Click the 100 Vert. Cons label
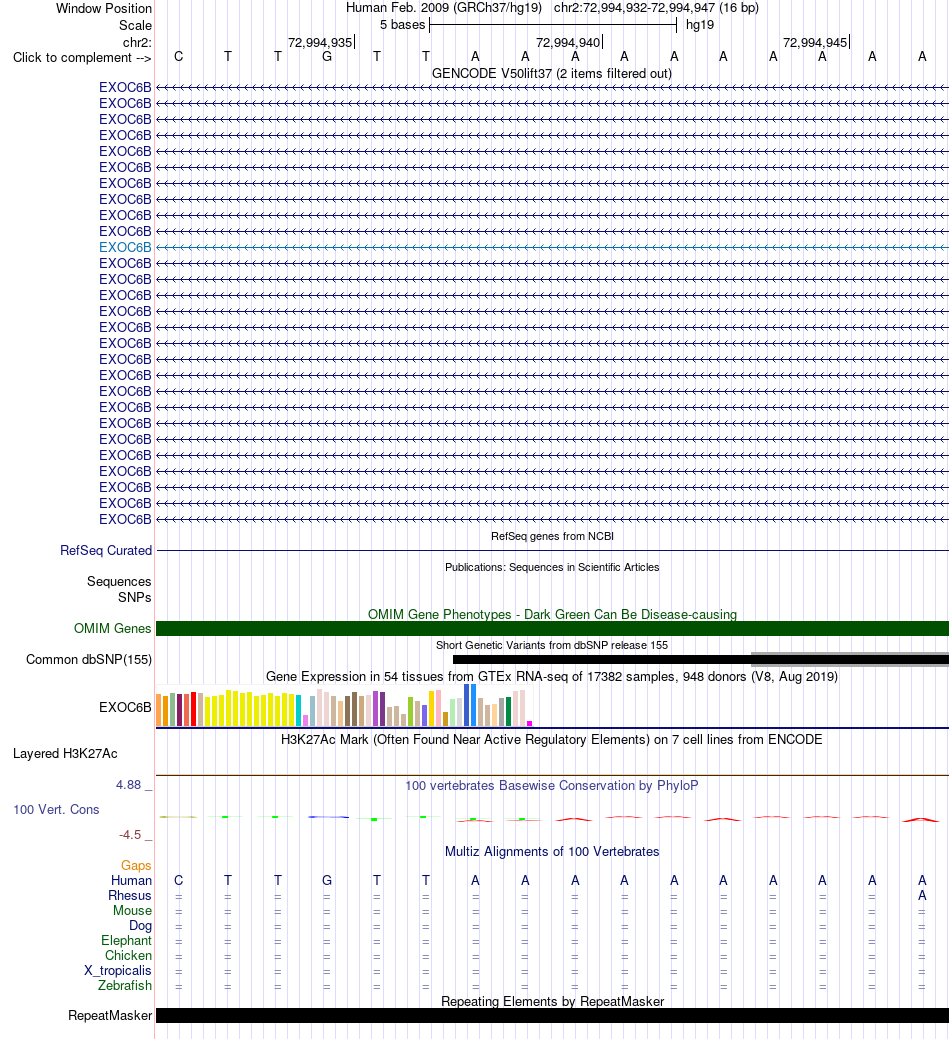Viewport: 950px width, 1039px height. pyautogui.click(x=56, y=810)
